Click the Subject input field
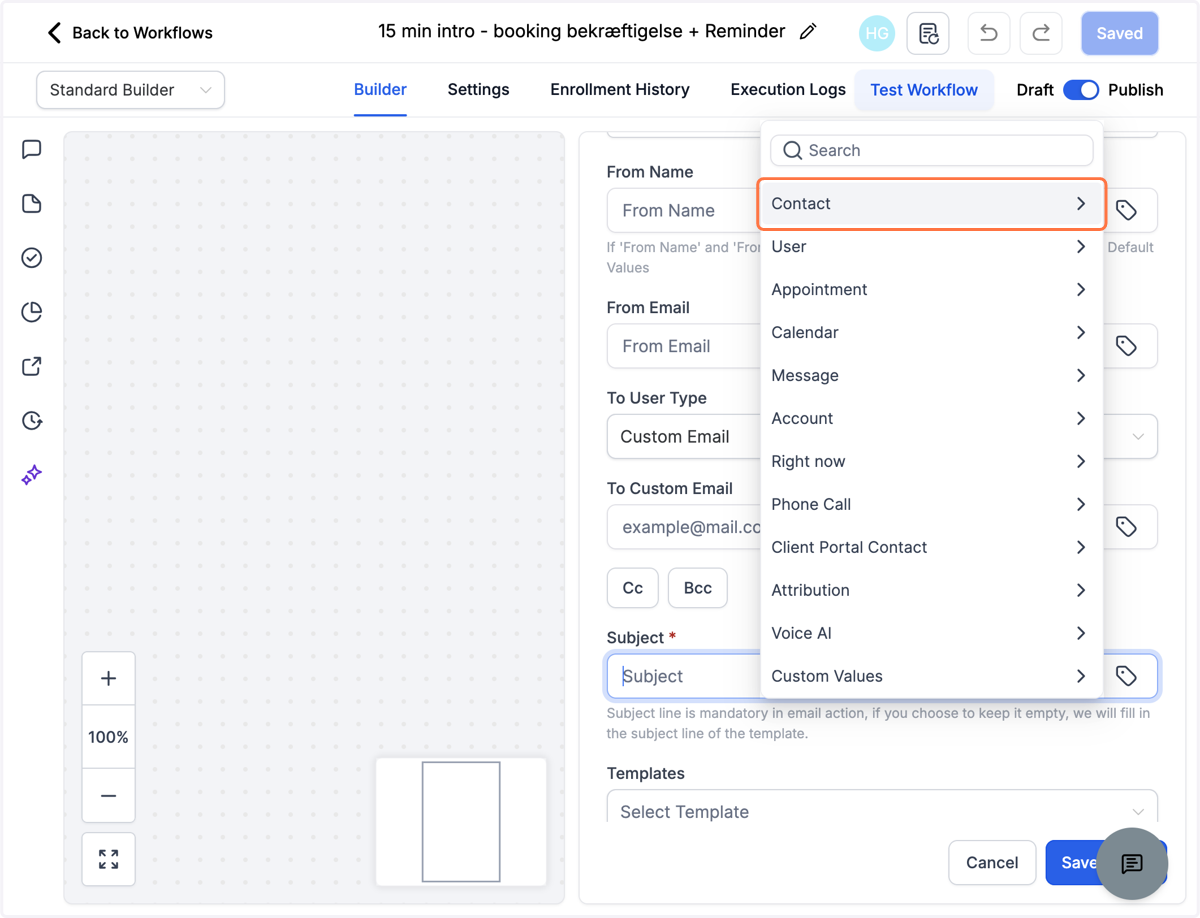 click(684, 676)
